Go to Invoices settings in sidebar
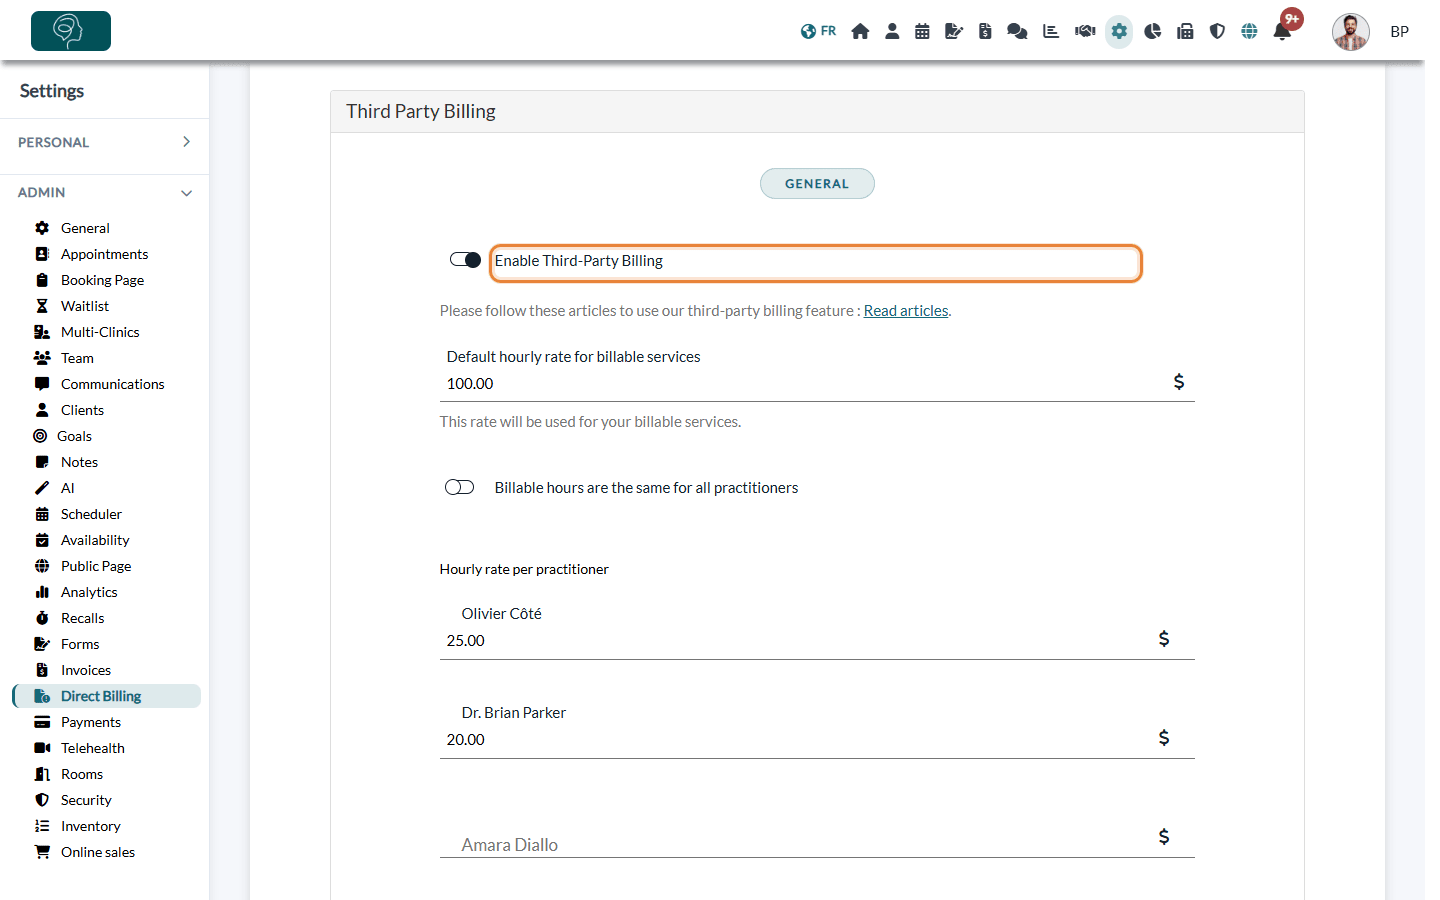The image size is (1440, 900). (86, 670)
